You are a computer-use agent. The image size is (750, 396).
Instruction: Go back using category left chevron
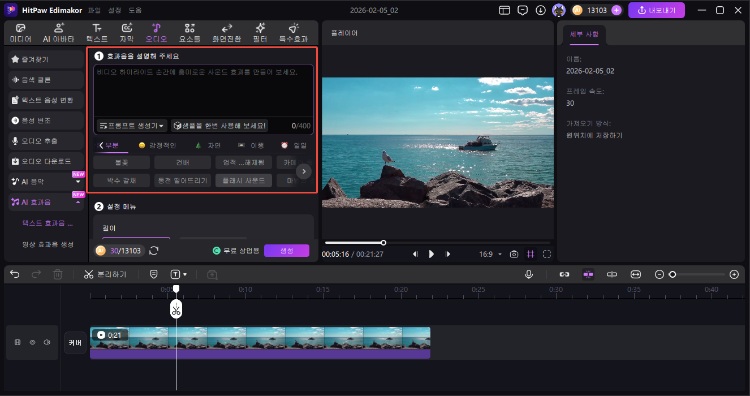point(101,145)
